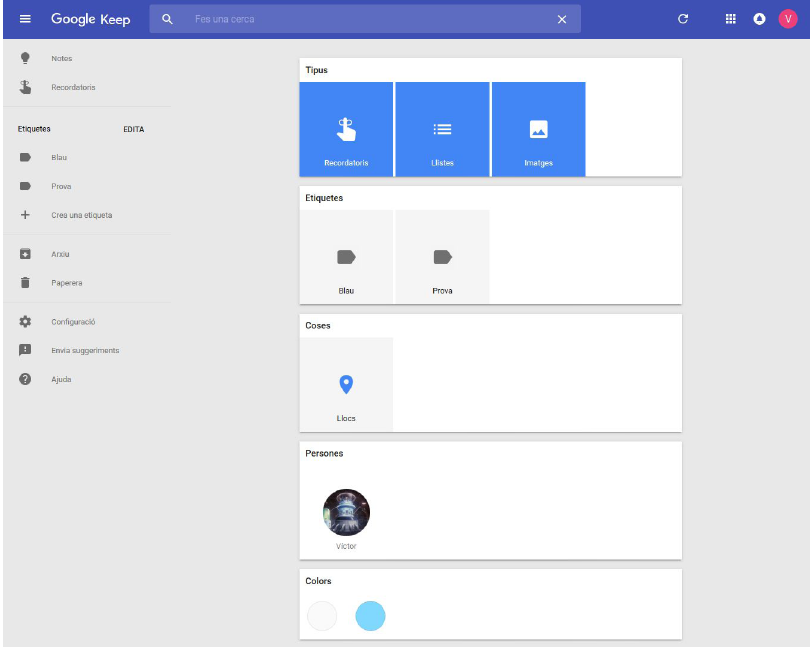Open Arxiu in the sidebar
Image resolution: width=810 pixels, height=647 pixels.
60,254
